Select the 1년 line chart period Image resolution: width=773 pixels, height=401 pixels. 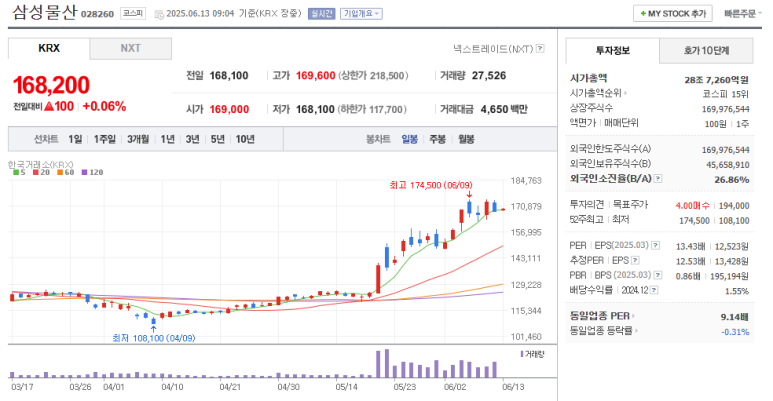(x=168, y=139)
